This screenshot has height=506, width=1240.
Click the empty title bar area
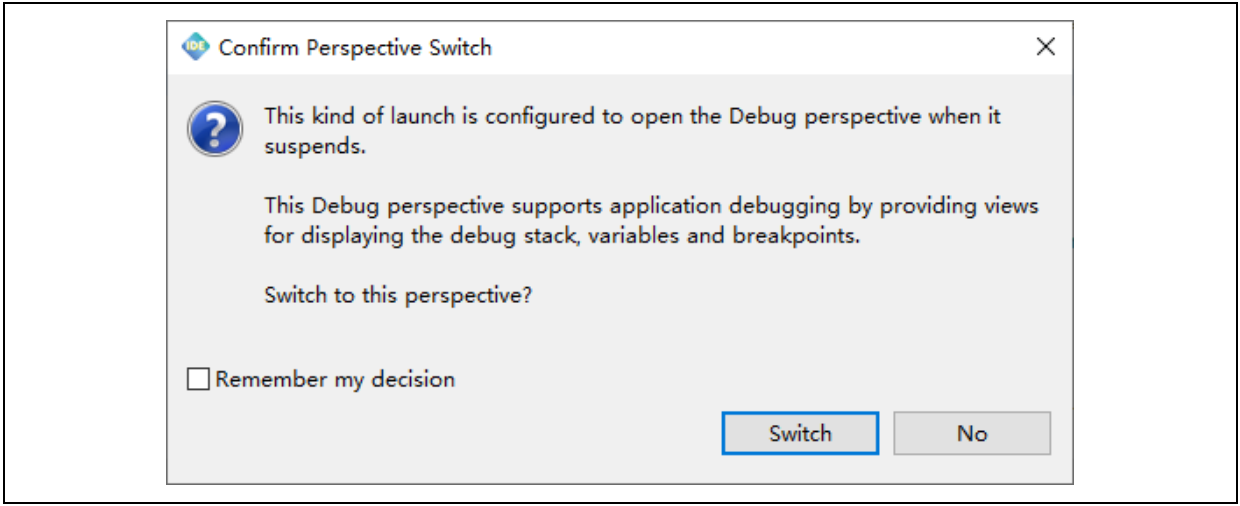[760, 47]
